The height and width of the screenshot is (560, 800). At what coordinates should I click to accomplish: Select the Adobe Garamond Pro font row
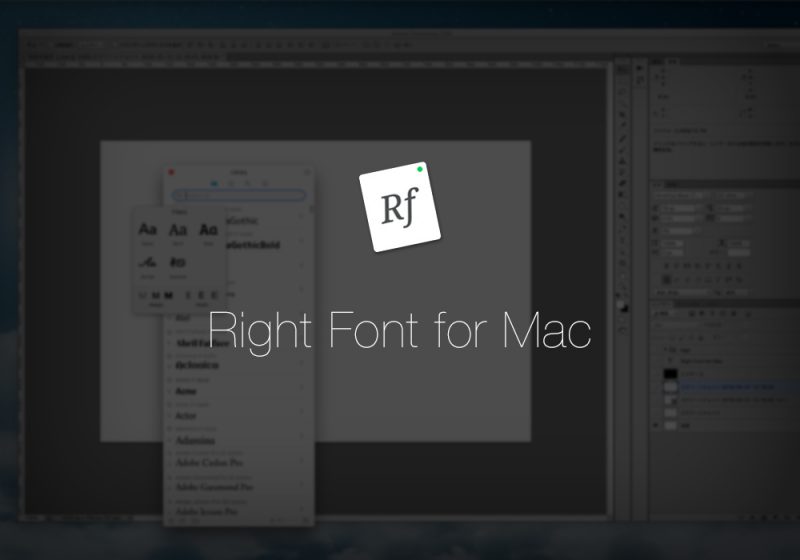(x=238, y=485)
